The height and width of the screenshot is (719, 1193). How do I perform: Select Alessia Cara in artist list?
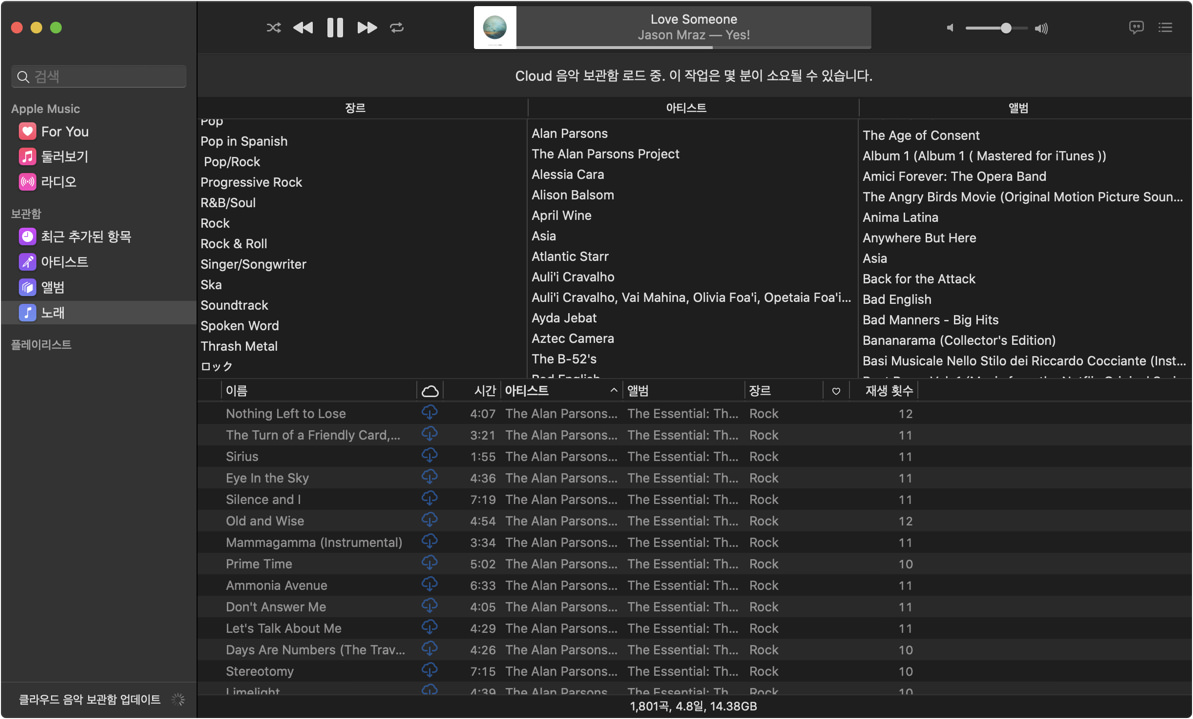(568, 174)
